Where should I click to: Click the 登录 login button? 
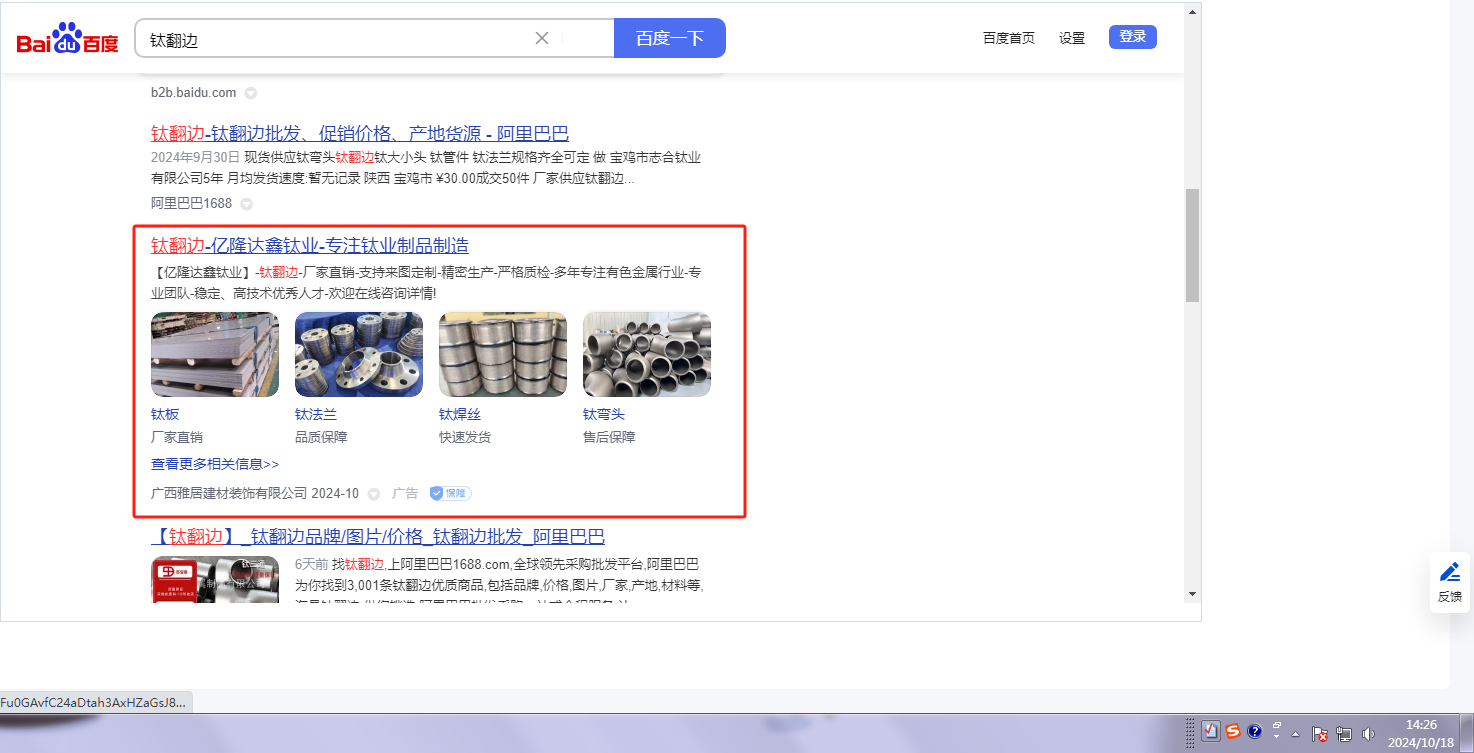(1133, 37)
